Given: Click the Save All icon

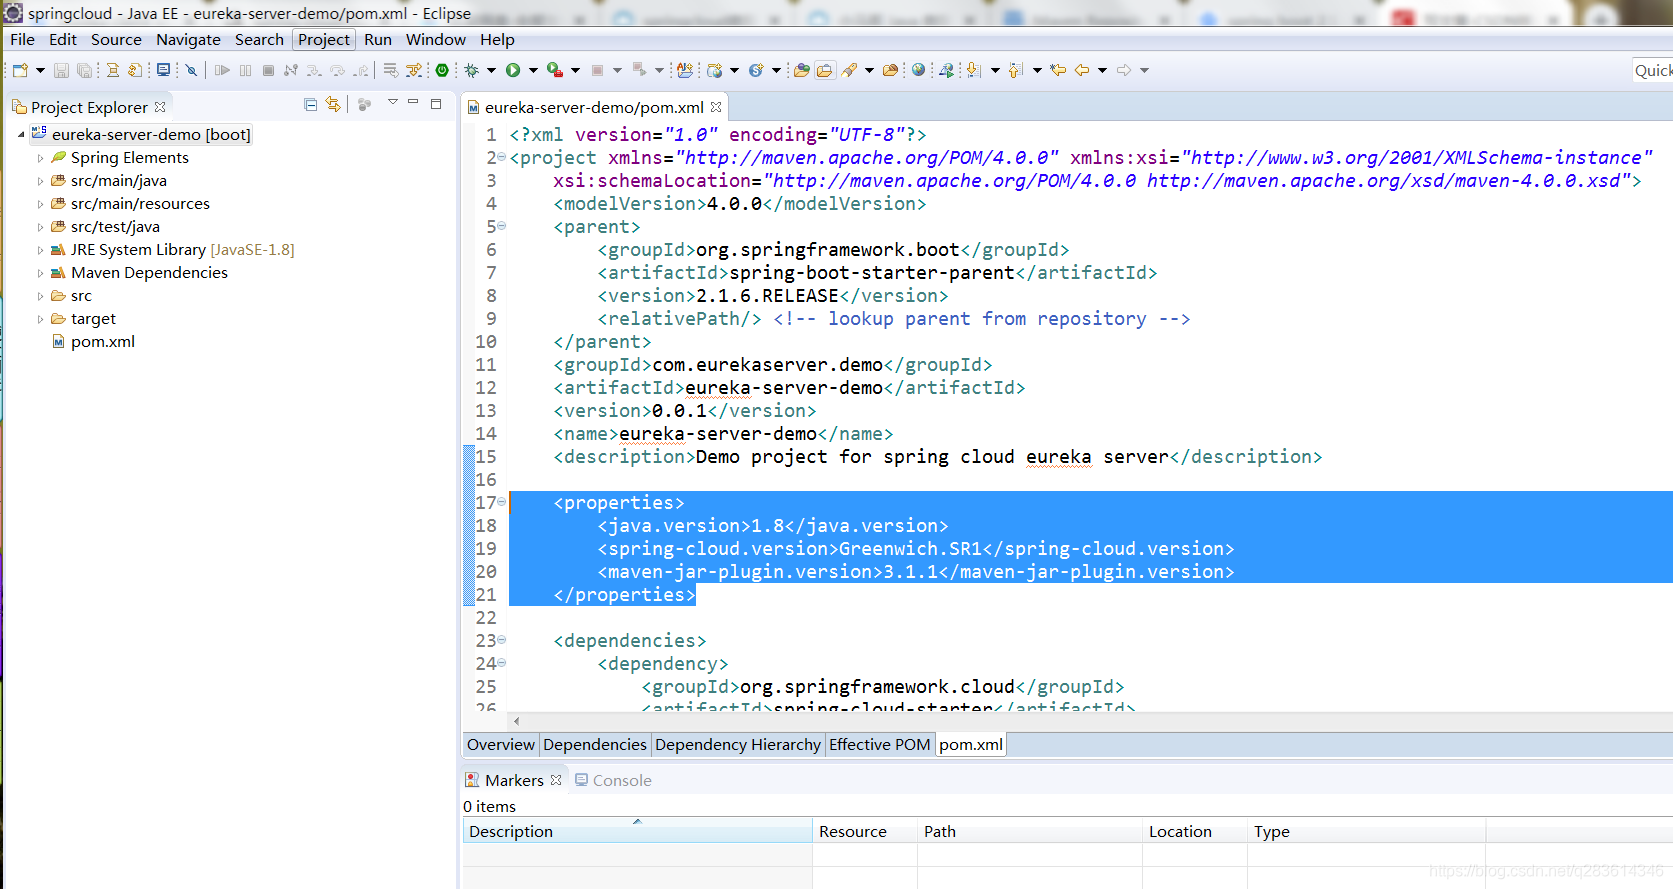Looking at the screenshot, I should 84,70.
